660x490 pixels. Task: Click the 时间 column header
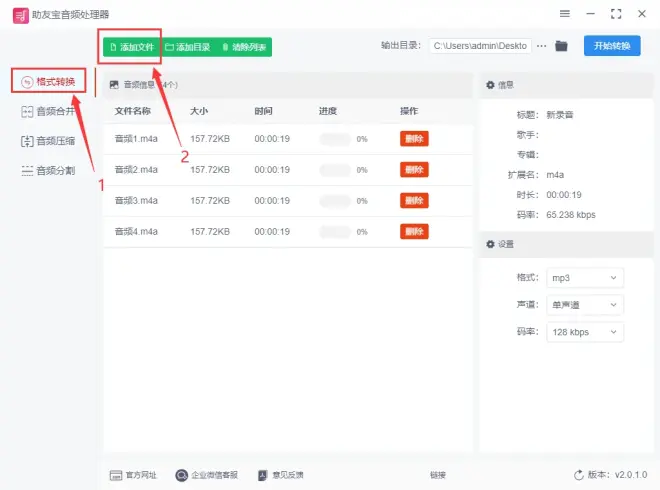(x=263, y=111)
